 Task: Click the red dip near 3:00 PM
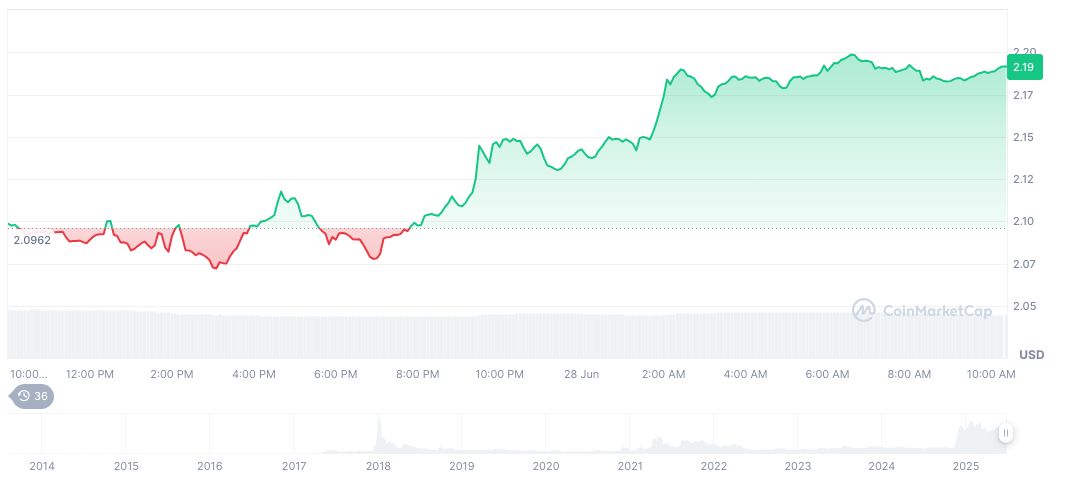pyautogui.click(x=215, y=267)
